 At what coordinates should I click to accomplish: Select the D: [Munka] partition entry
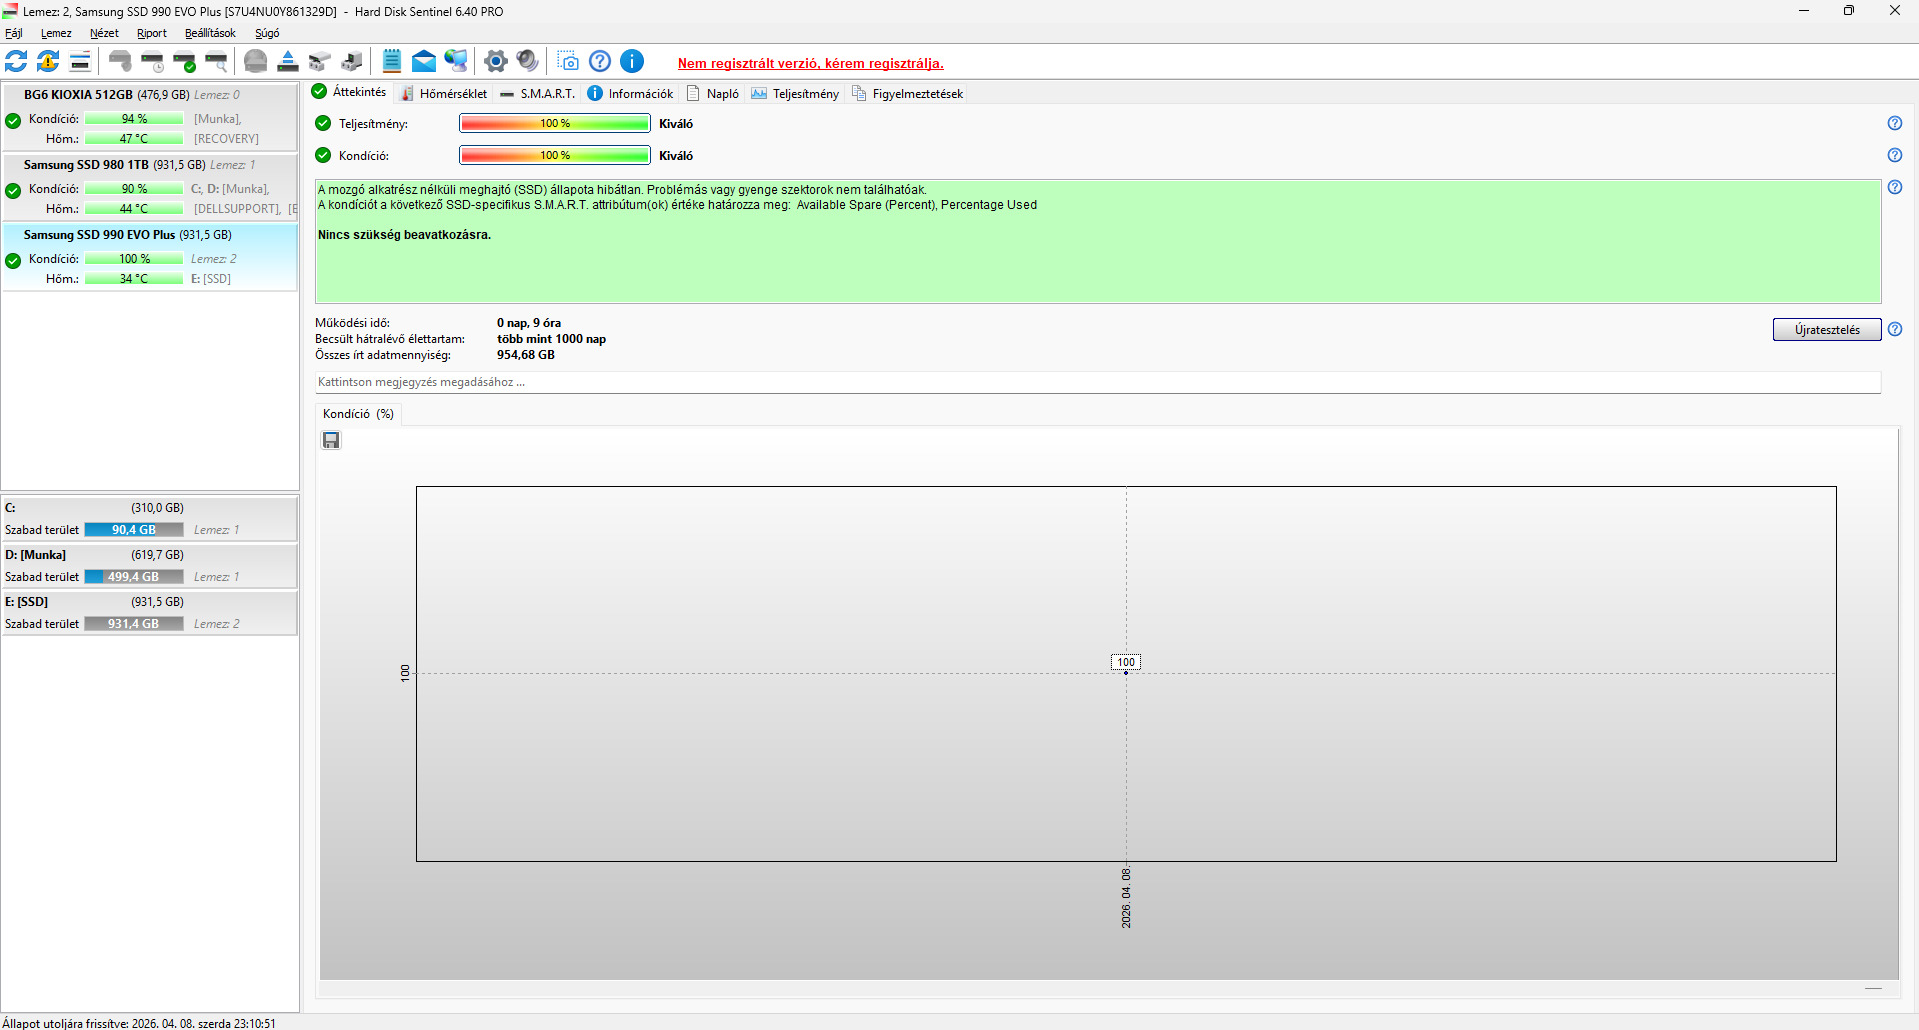(150, 566)
